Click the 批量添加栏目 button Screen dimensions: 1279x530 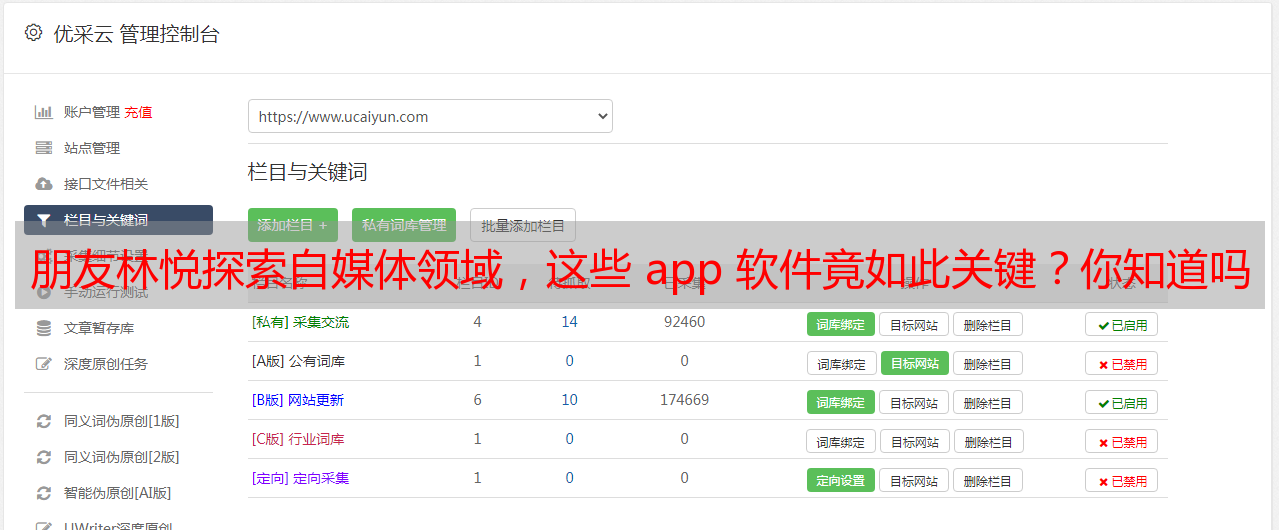pyautogui.click(x=523, y=225)
